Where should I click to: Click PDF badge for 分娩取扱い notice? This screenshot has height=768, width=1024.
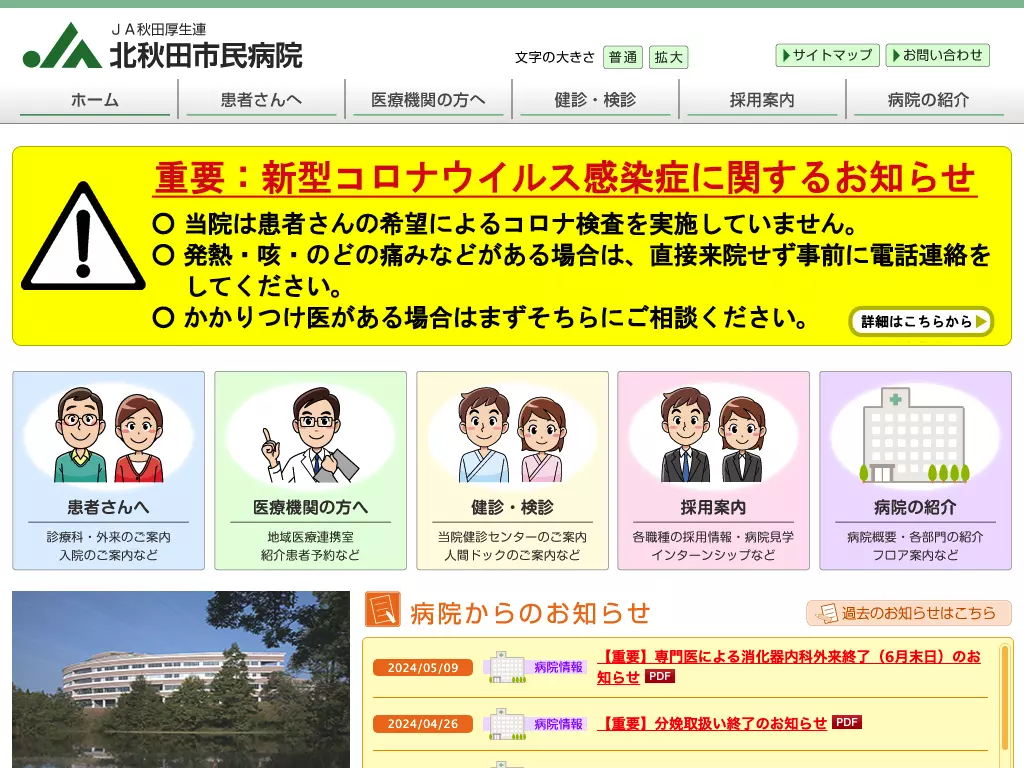pos(847,722)
